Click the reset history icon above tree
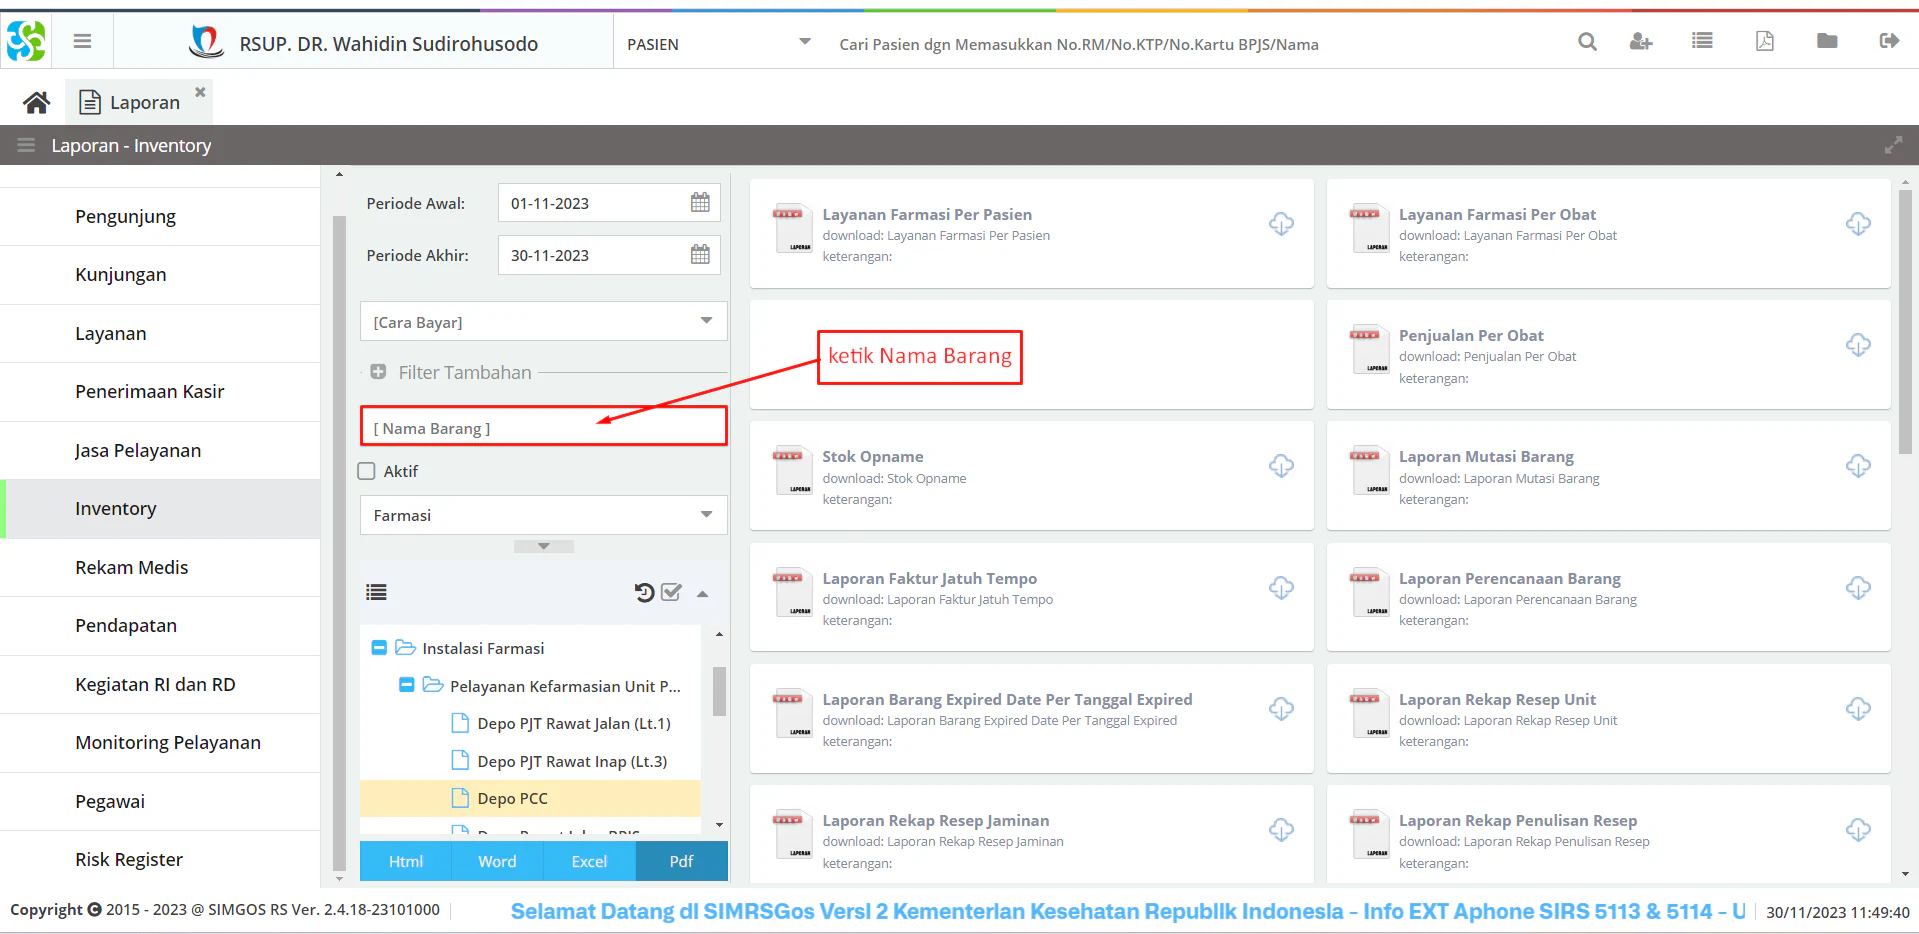This screenshot has height=934, width=1919. pos(644,593)
